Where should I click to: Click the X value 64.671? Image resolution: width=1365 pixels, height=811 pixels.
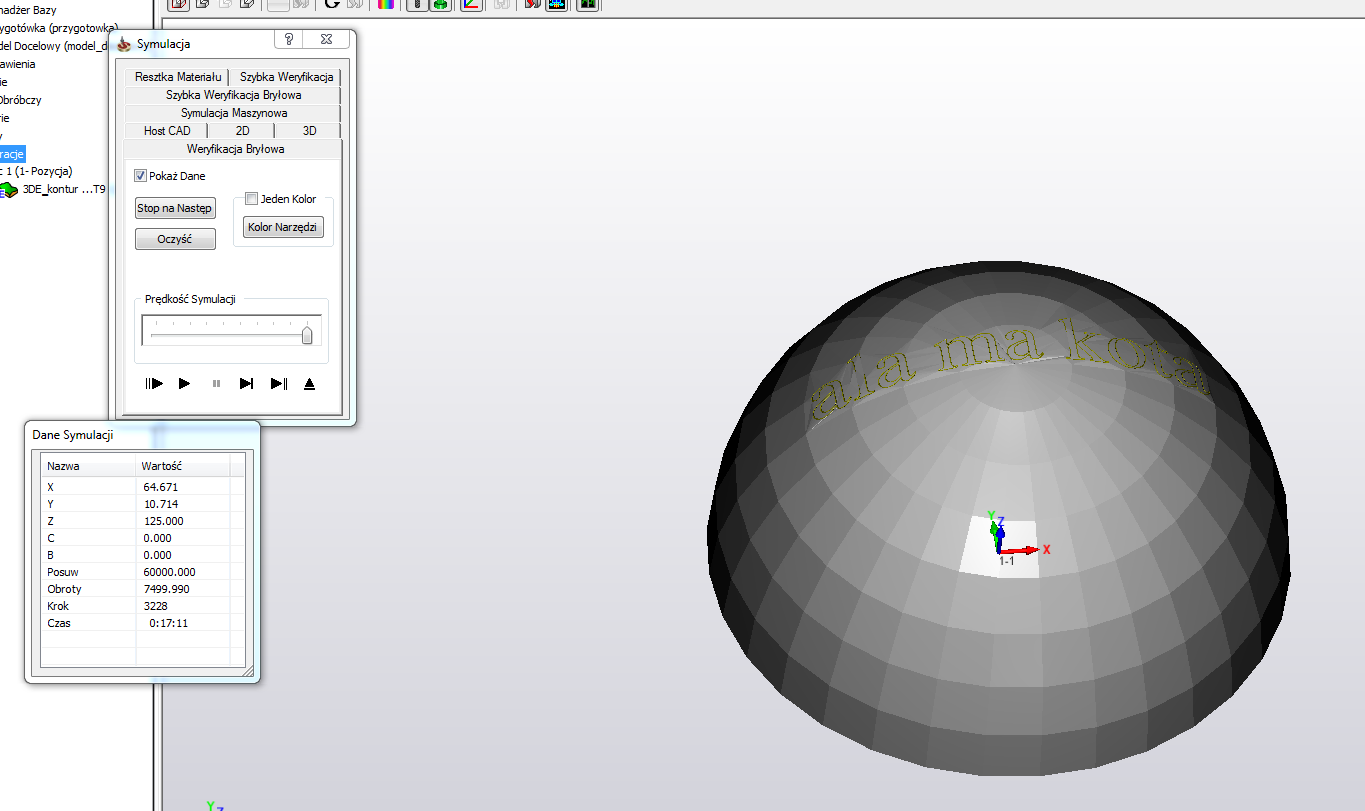(161, 487)
